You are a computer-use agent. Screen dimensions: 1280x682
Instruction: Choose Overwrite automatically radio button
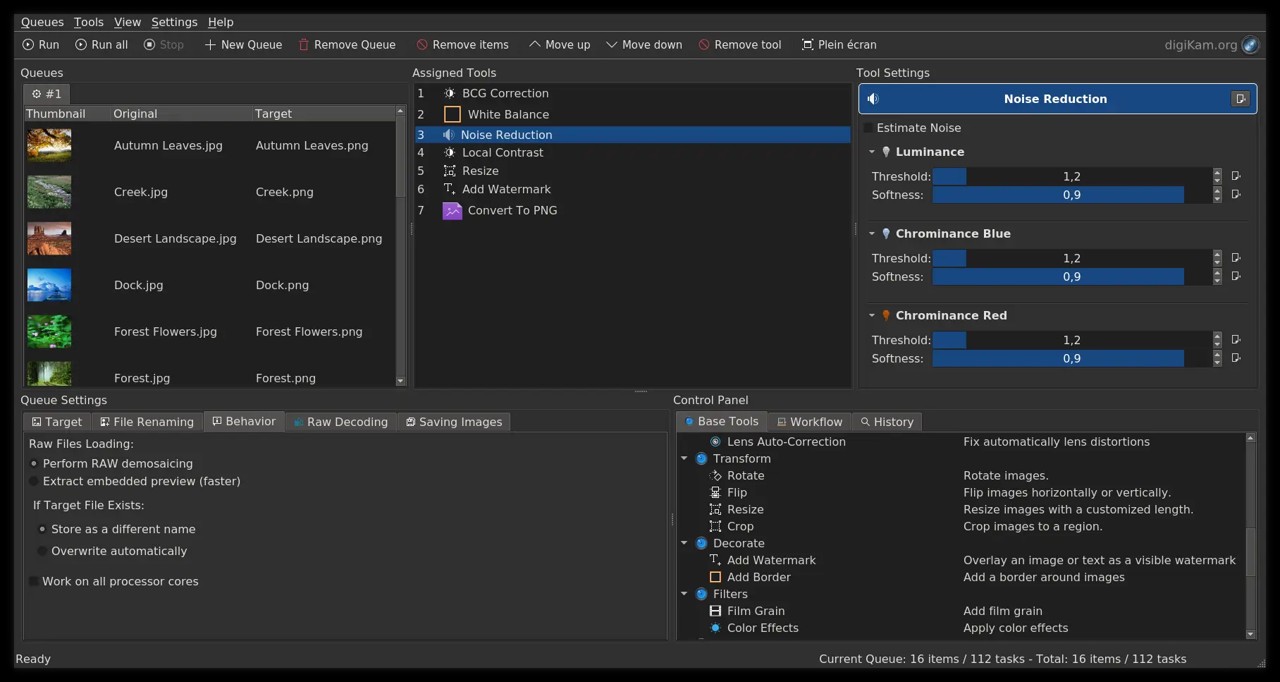pos(42,551)
